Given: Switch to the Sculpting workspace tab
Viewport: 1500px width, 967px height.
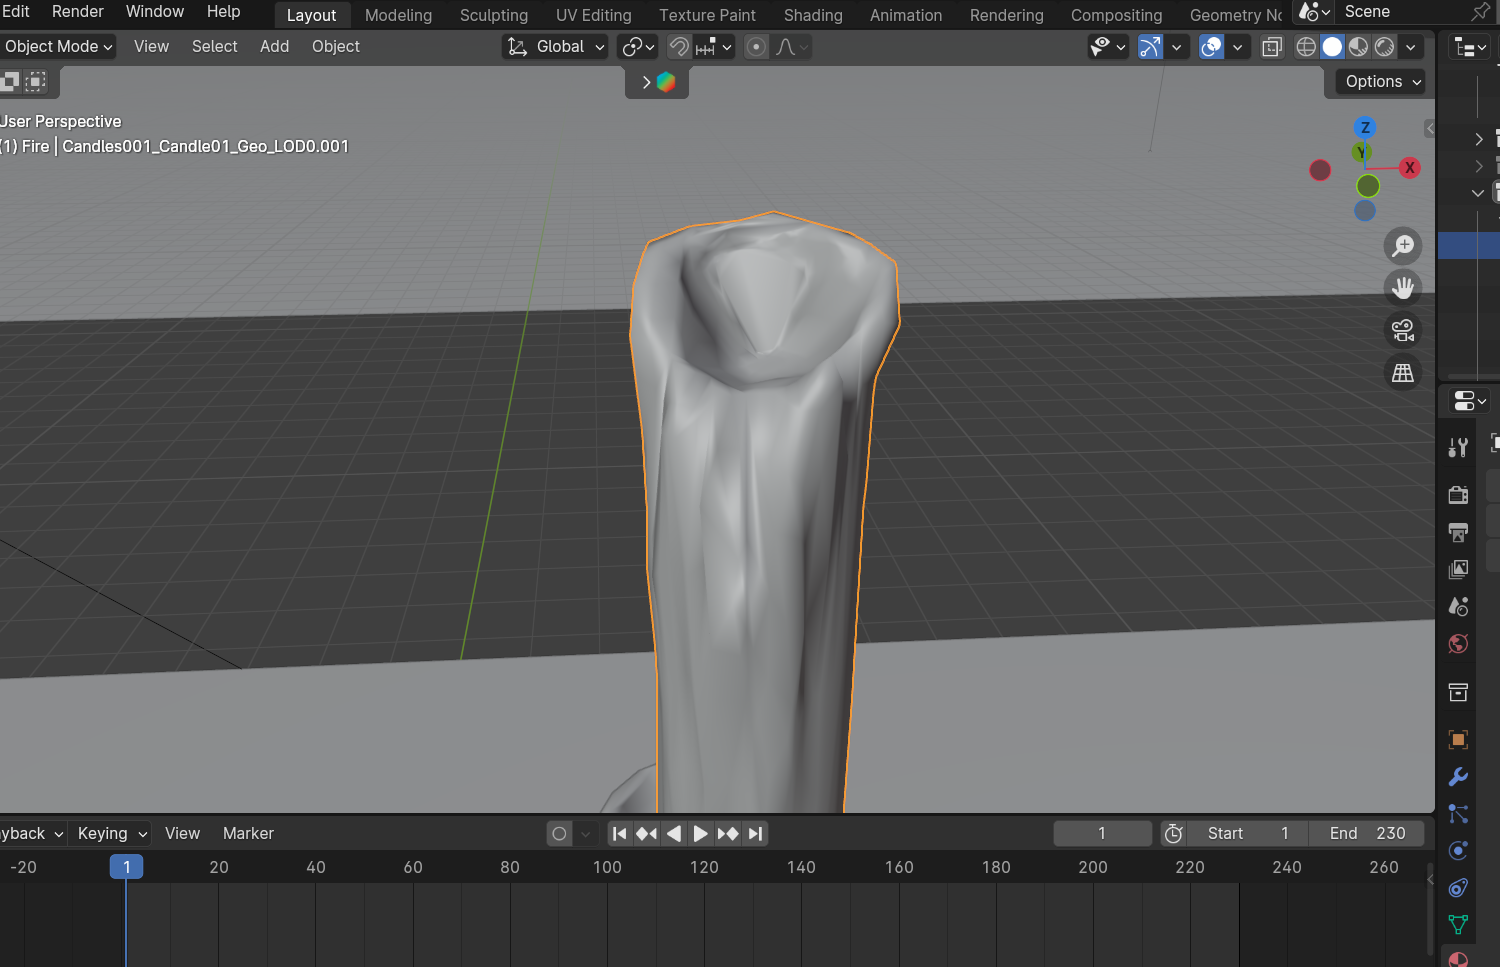Looking at the screenshot, I should coord(493,15).
